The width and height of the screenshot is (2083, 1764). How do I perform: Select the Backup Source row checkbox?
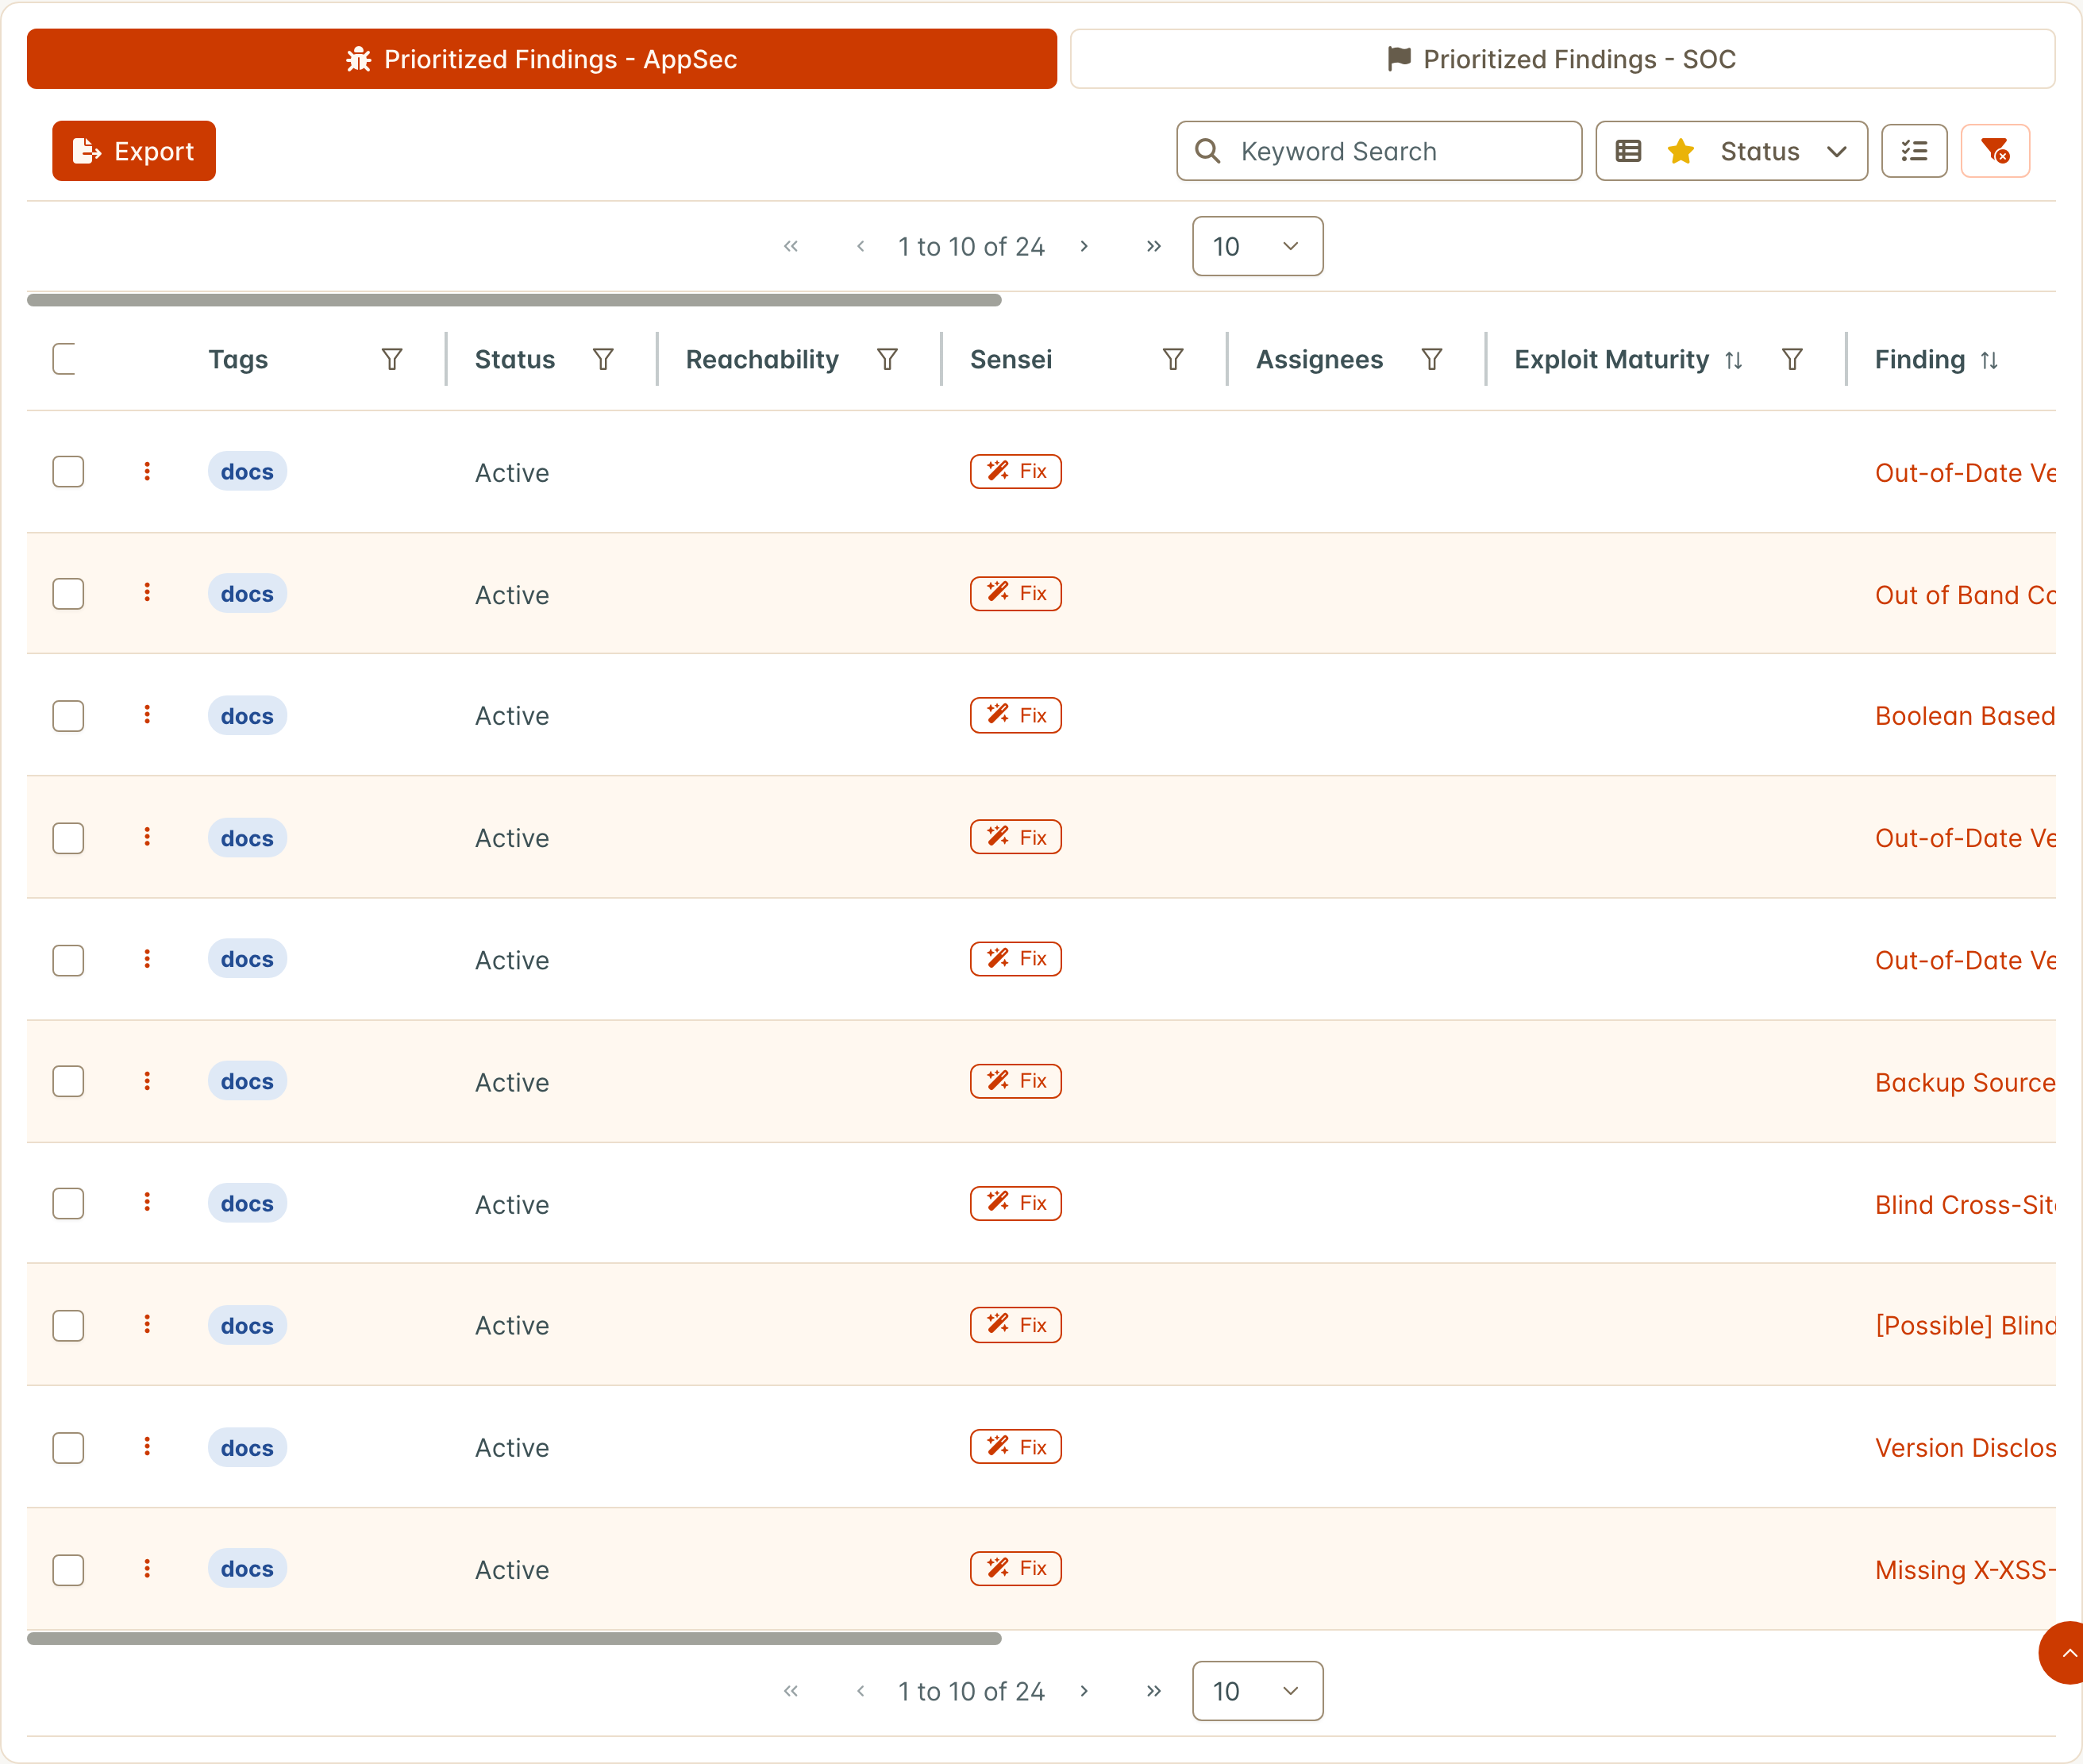(x=68, y=1082)
